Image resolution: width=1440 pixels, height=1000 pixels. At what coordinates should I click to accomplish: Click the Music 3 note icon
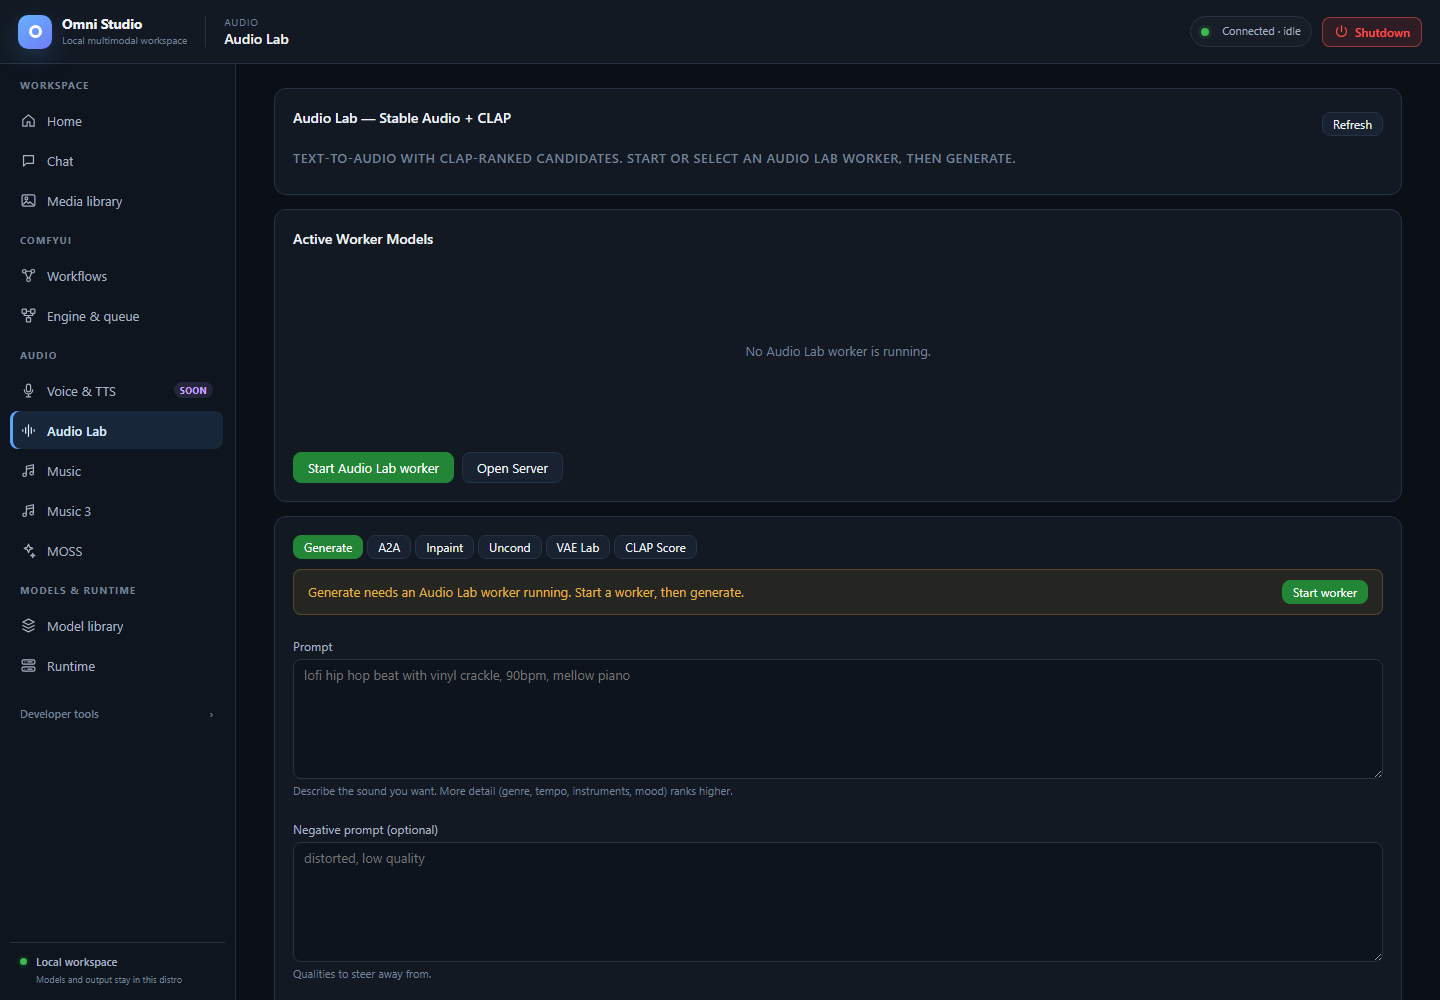tap(29, 511)
